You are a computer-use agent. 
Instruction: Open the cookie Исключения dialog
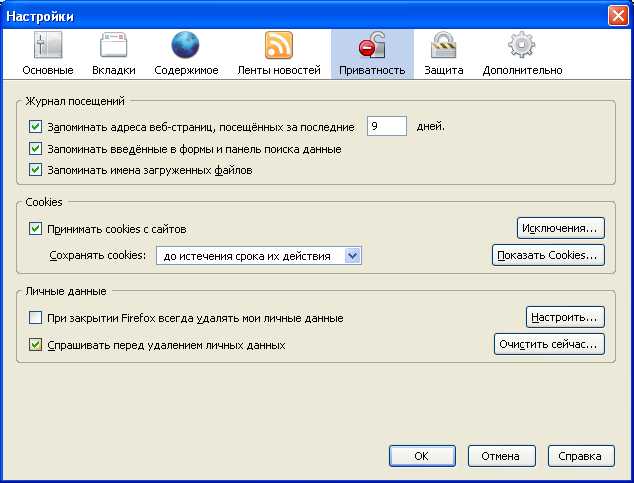561,228
